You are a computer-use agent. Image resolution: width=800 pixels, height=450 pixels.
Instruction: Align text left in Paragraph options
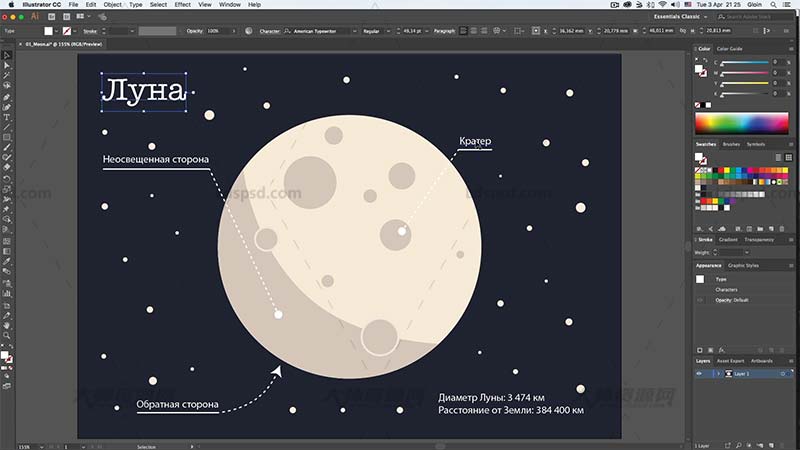(463, 31)
